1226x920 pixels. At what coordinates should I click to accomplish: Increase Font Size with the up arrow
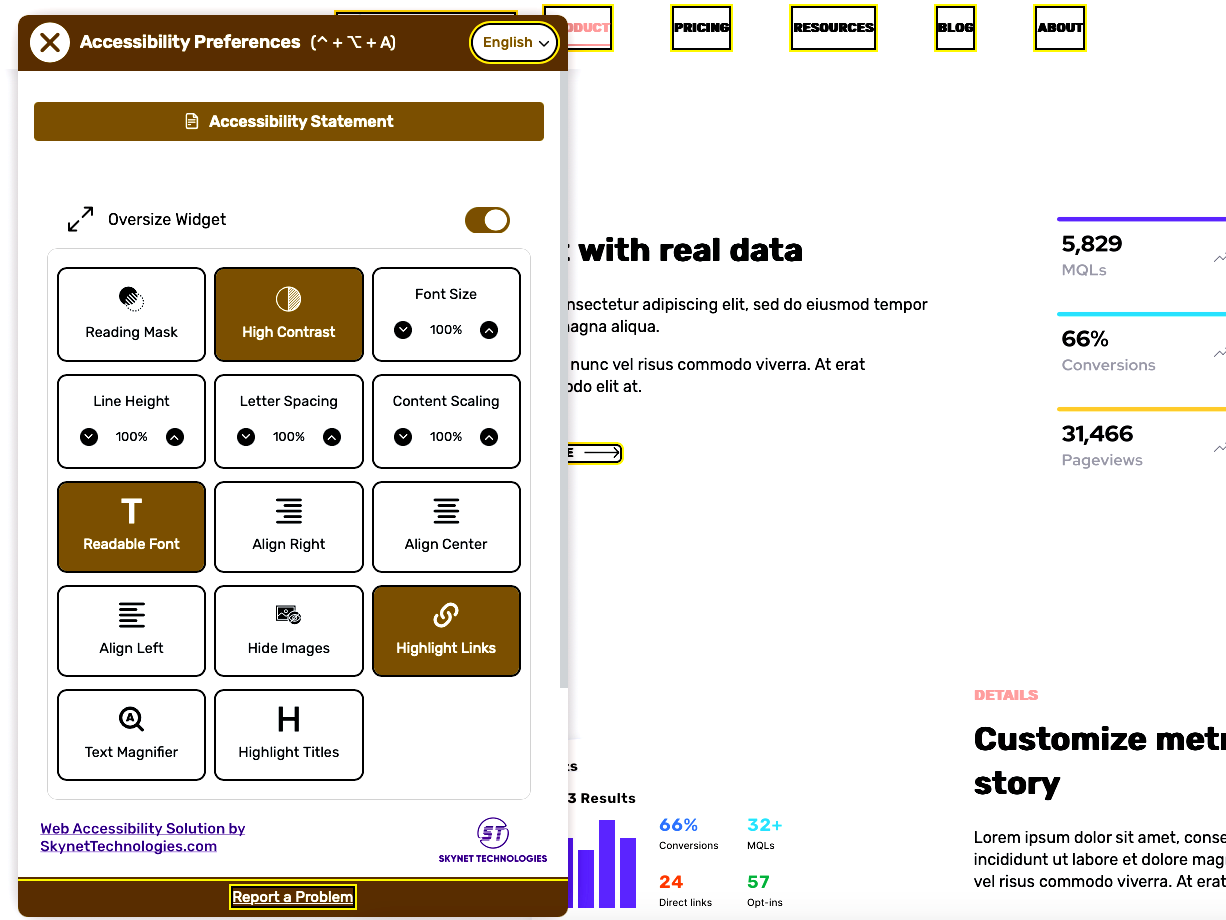[x=489, y=330]
